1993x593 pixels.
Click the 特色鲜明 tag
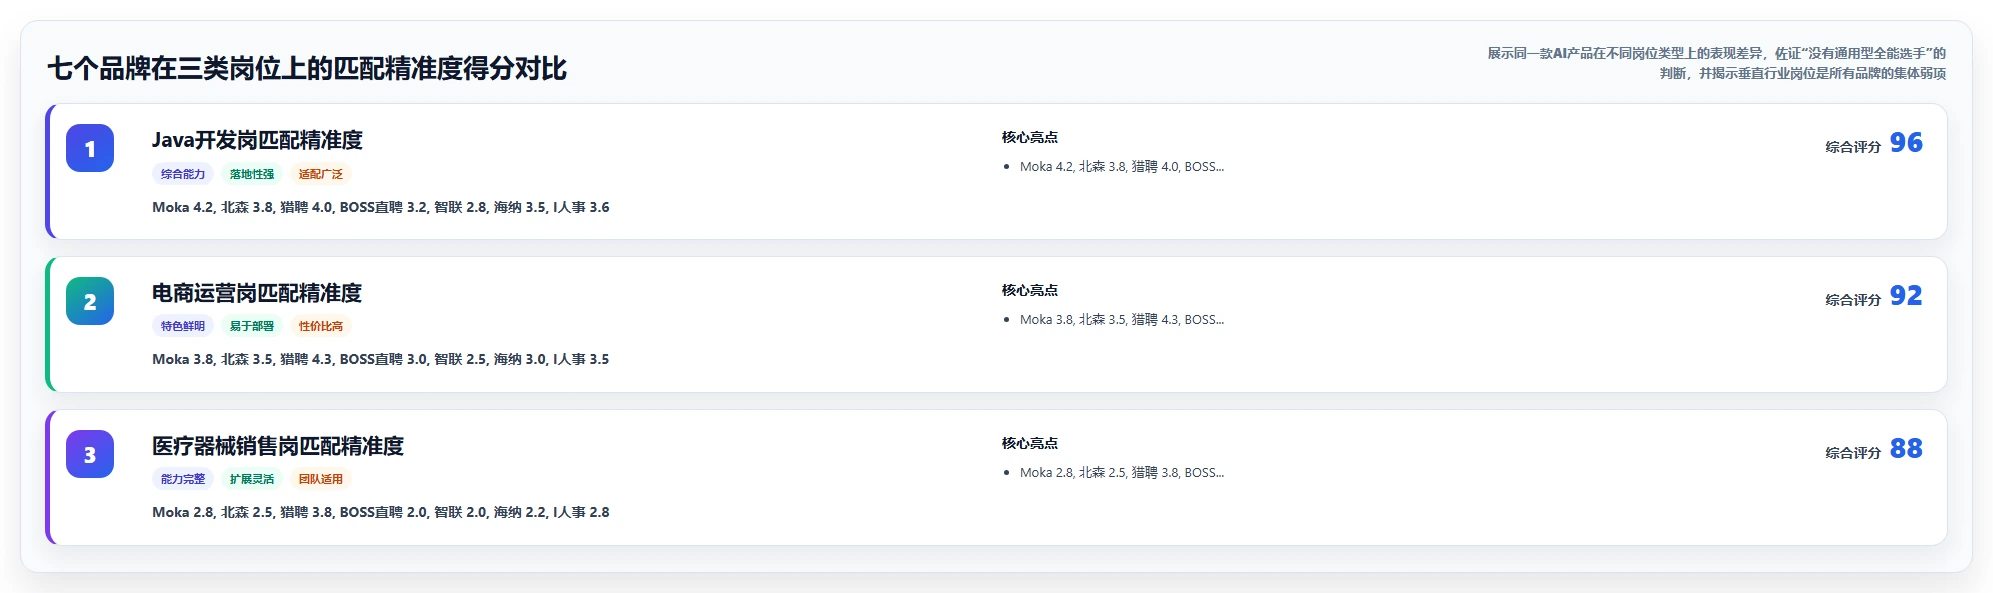click(183, 326)
